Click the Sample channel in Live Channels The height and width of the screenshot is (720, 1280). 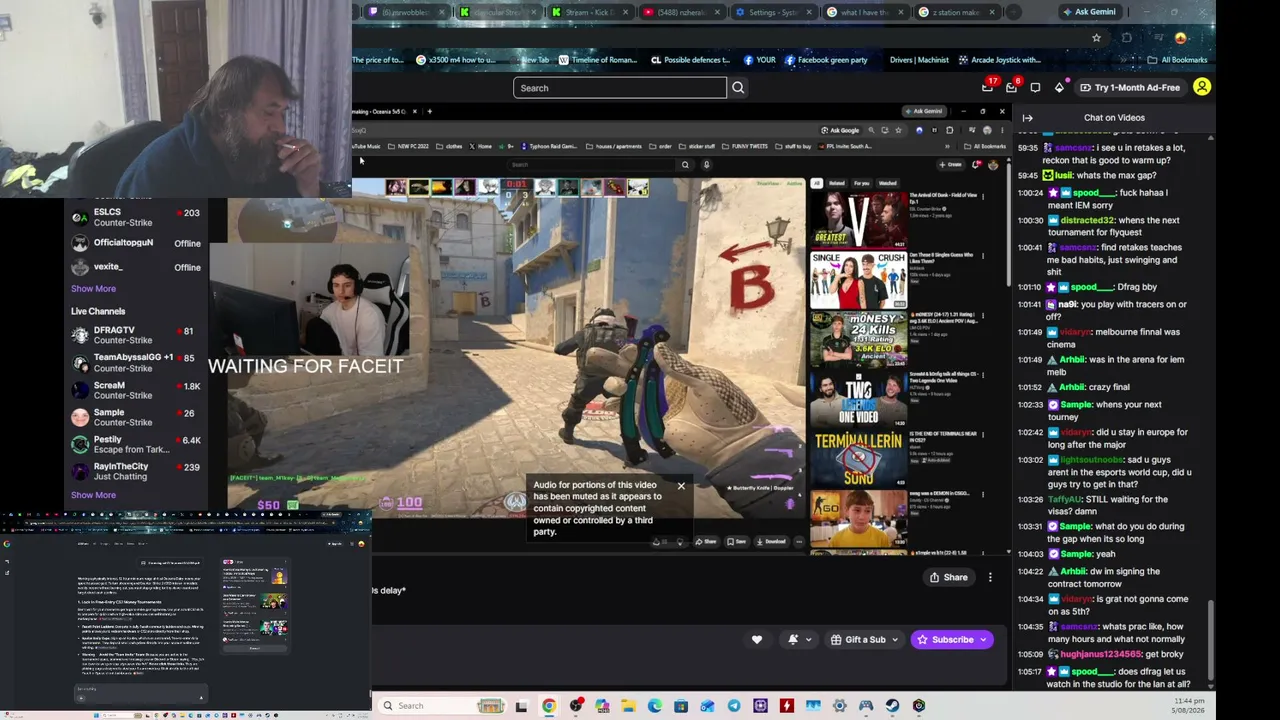135,417
